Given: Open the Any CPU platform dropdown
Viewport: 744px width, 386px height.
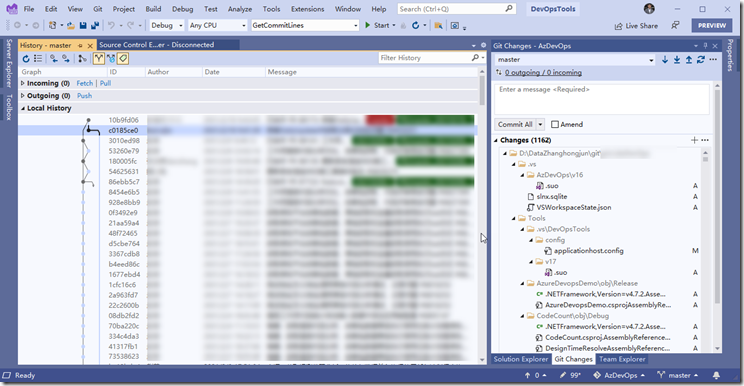Looking at the screenshot, I should 217,25.
